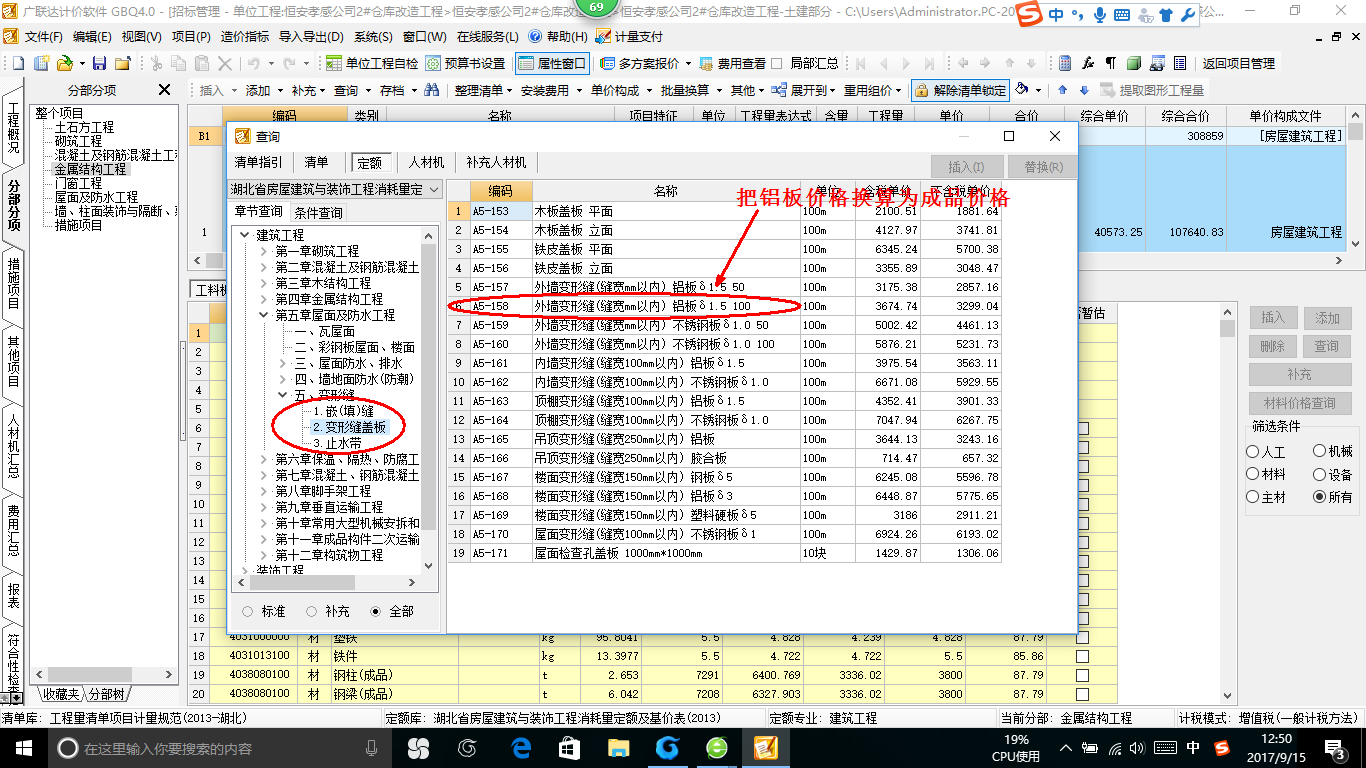Select 金属结构工程 in left tree
This screenshot has height=768, width=1366.
pos(90,170)
